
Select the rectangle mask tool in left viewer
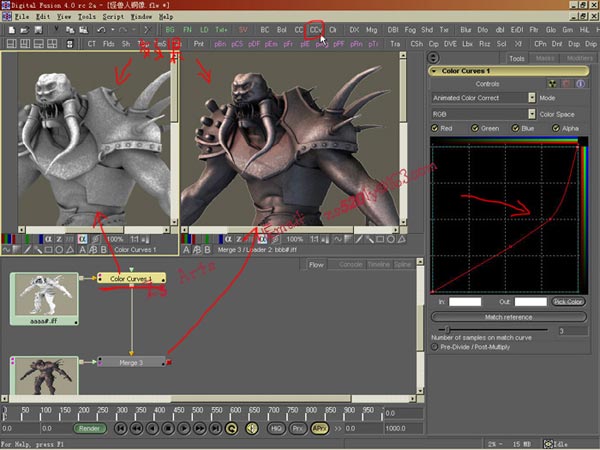point(49,250)
